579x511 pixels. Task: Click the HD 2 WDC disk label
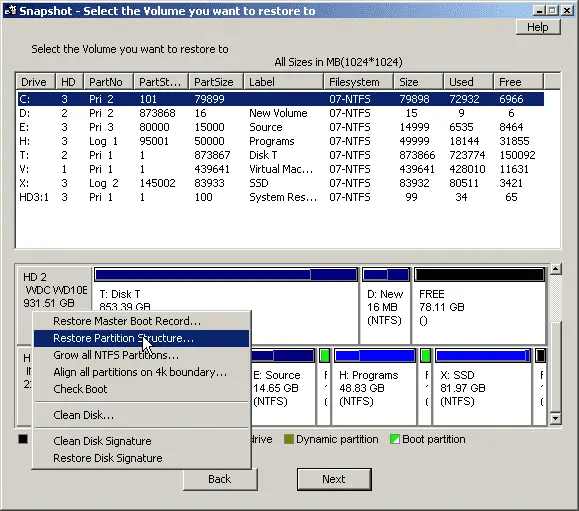[55, 290]
